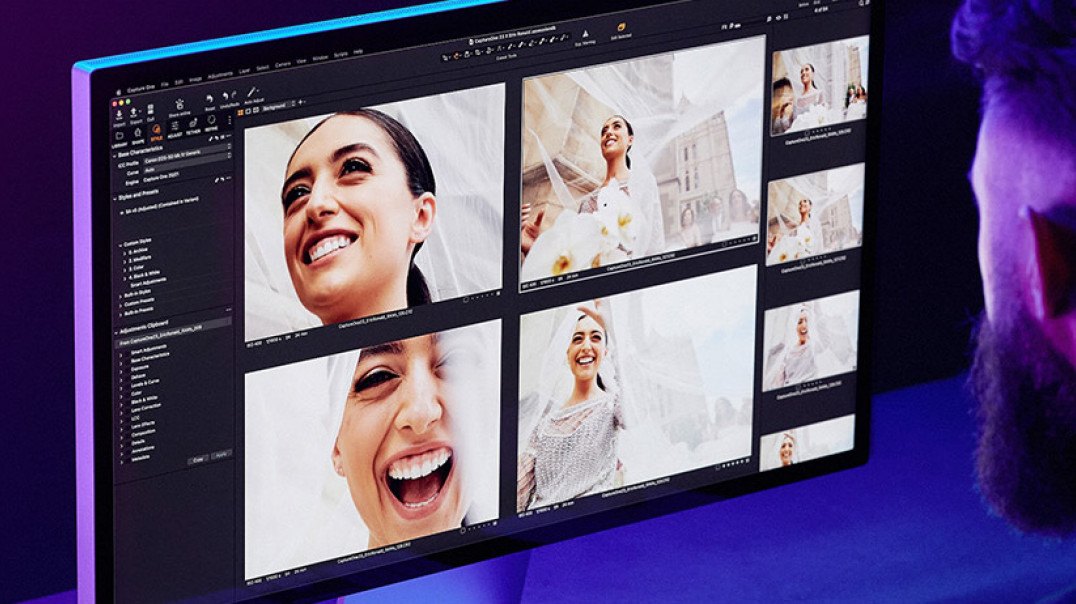Open the Background layer dropdown
The width and height of the screenshot is (1076, 604).
[x=279, y=106]
